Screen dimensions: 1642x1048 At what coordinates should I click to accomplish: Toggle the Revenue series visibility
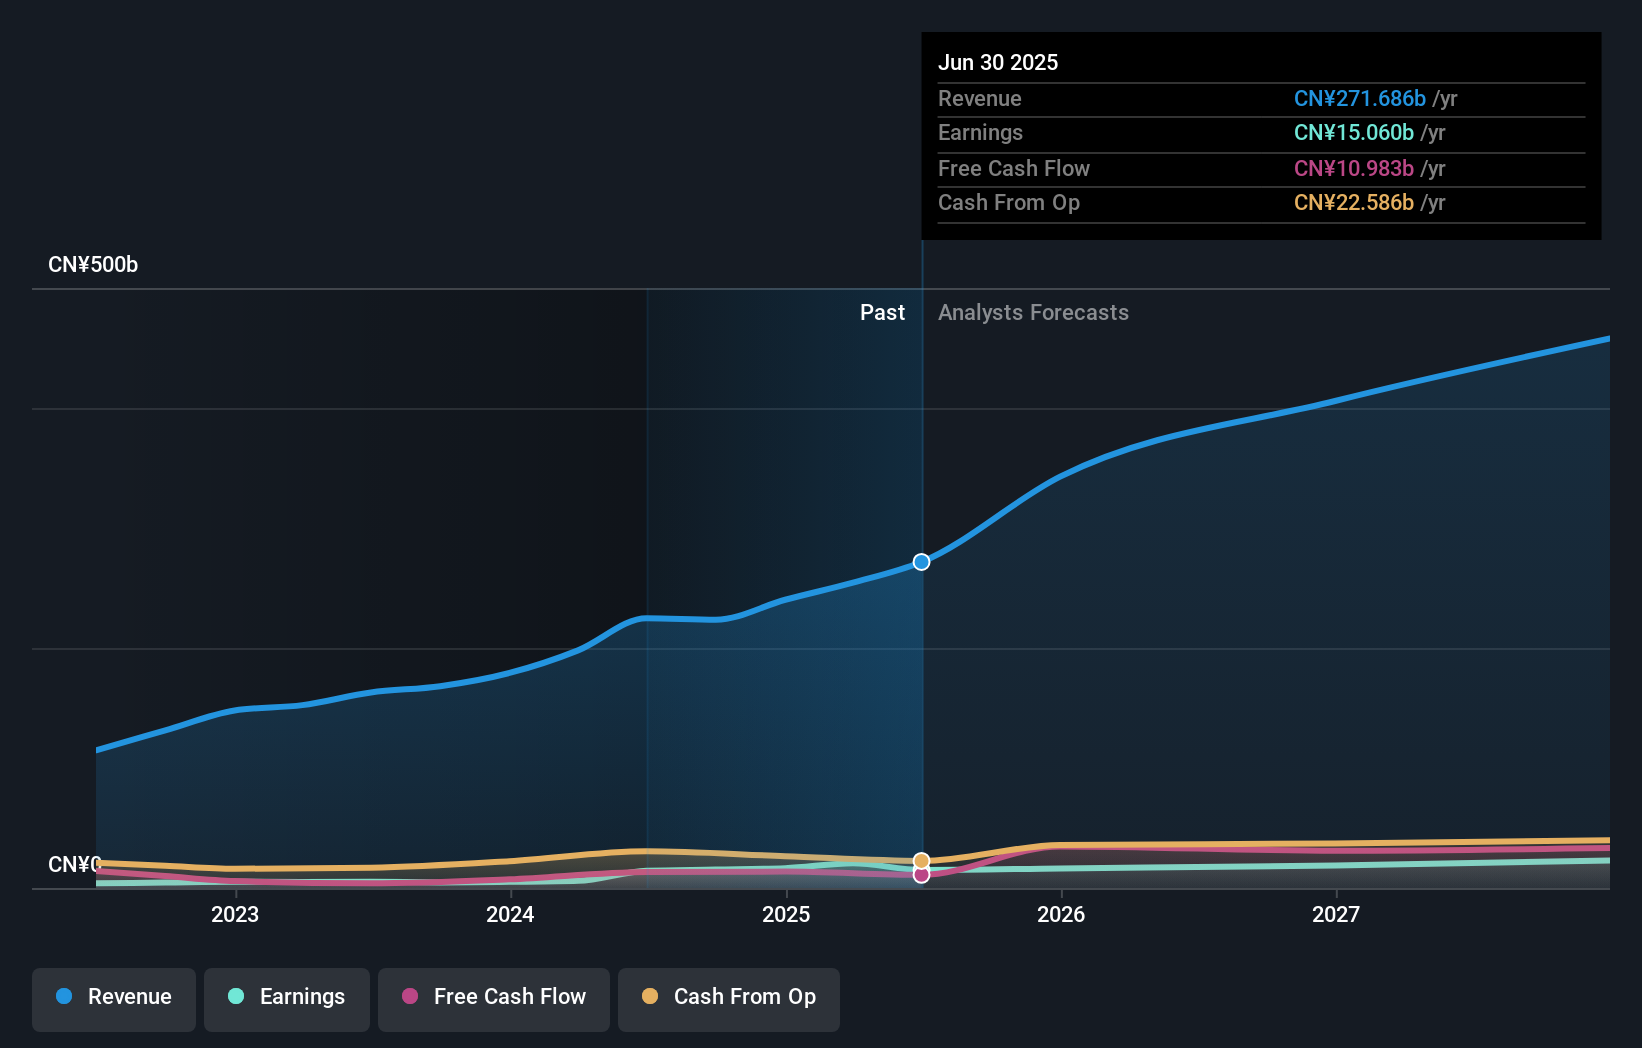point(113,997)
